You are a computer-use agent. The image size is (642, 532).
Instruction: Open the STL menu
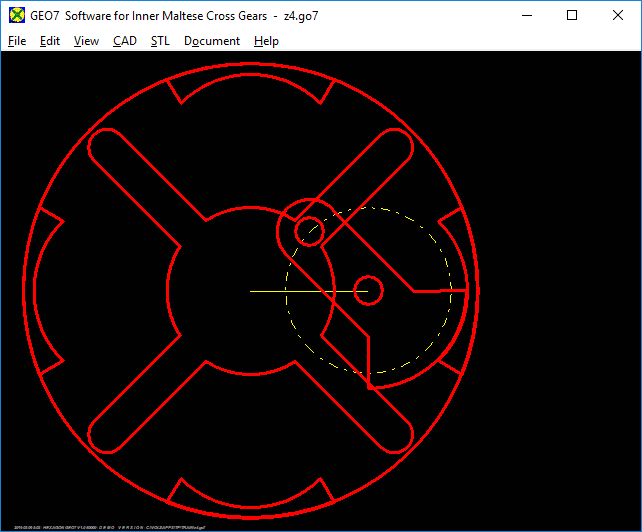pos(160,41)
